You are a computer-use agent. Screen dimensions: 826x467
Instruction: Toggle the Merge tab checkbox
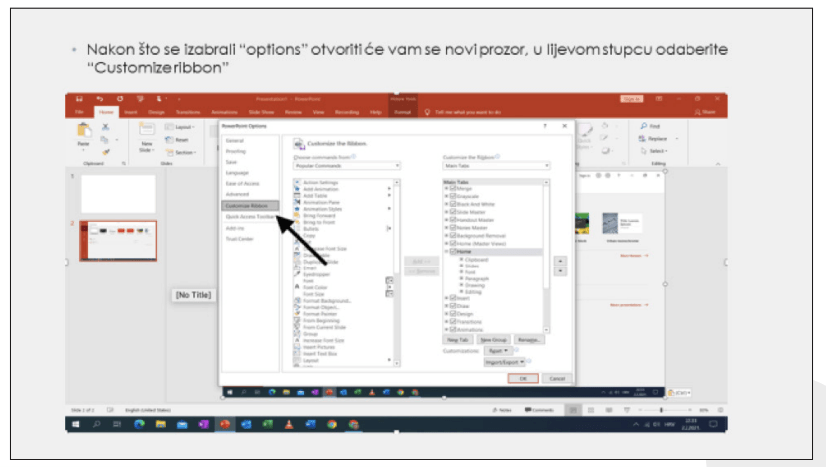pyautogui.click(x=452, y=187)
